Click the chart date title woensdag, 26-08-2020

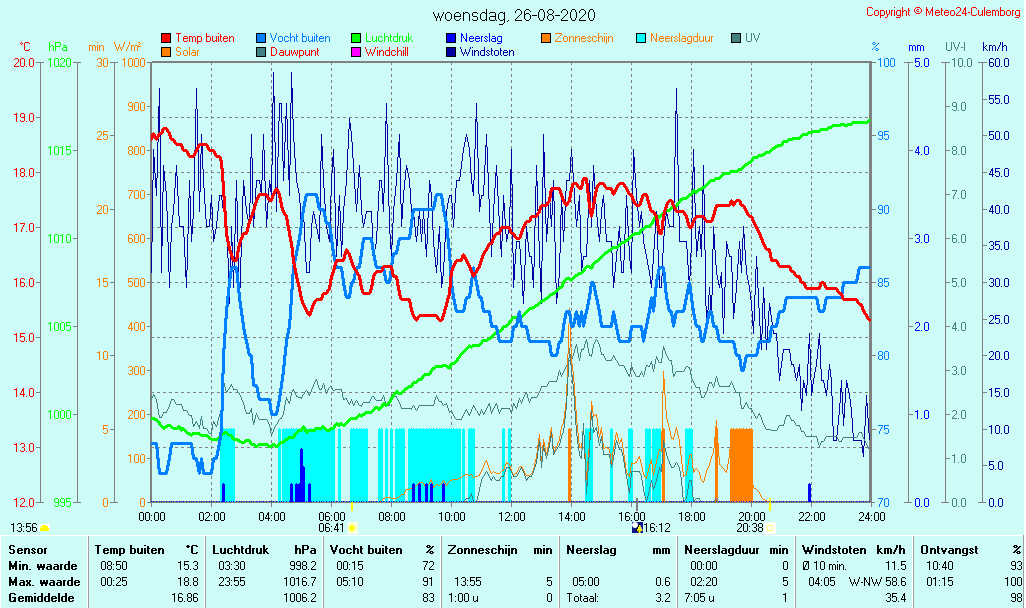click(x=514, y=15)
